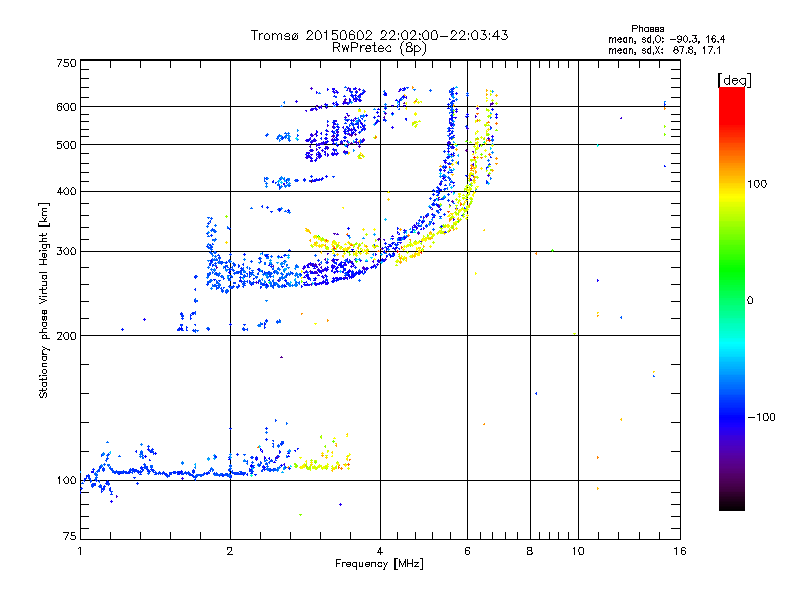This screenshot has width=800, height=600.
Task: Click the '300' y-axis tick label
Action: pos(67,252)
